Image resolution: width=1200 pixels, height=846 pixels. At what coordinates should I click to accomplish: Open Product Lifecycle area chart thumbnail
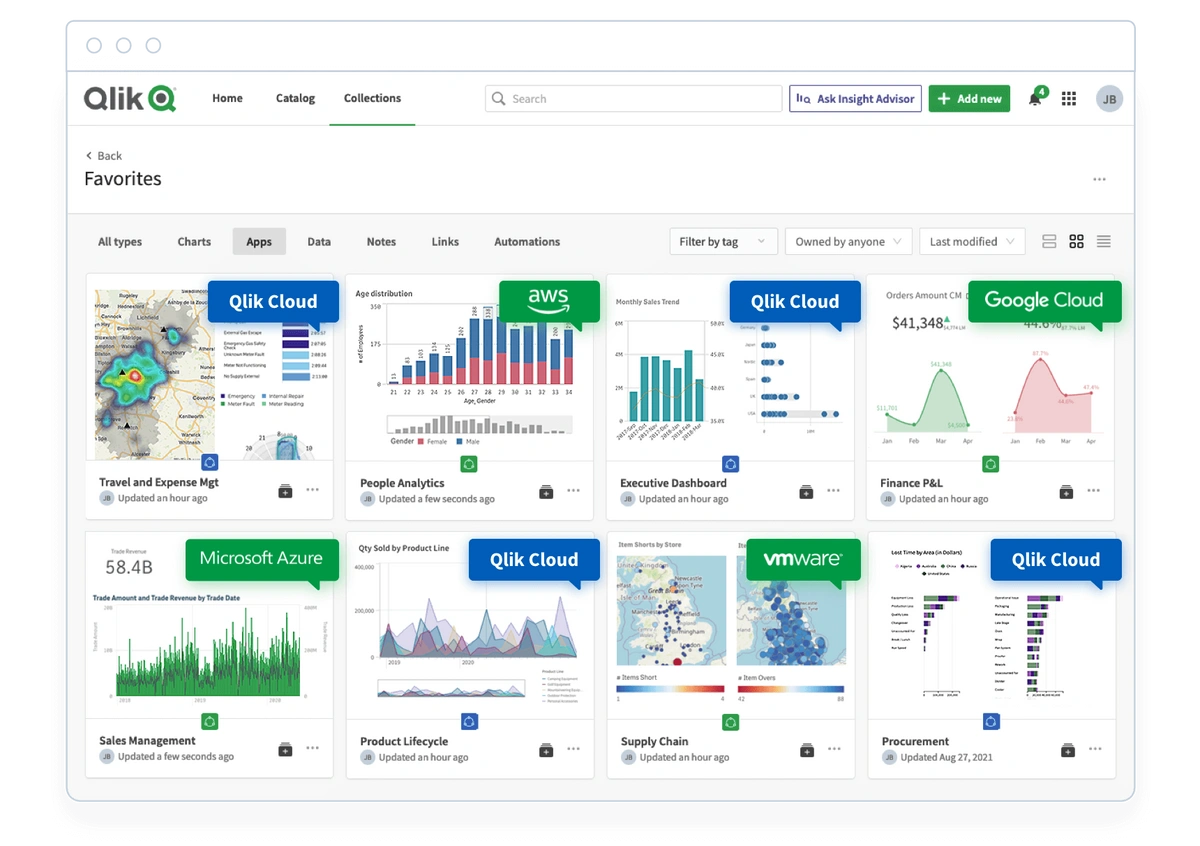(x=469, y=624)
